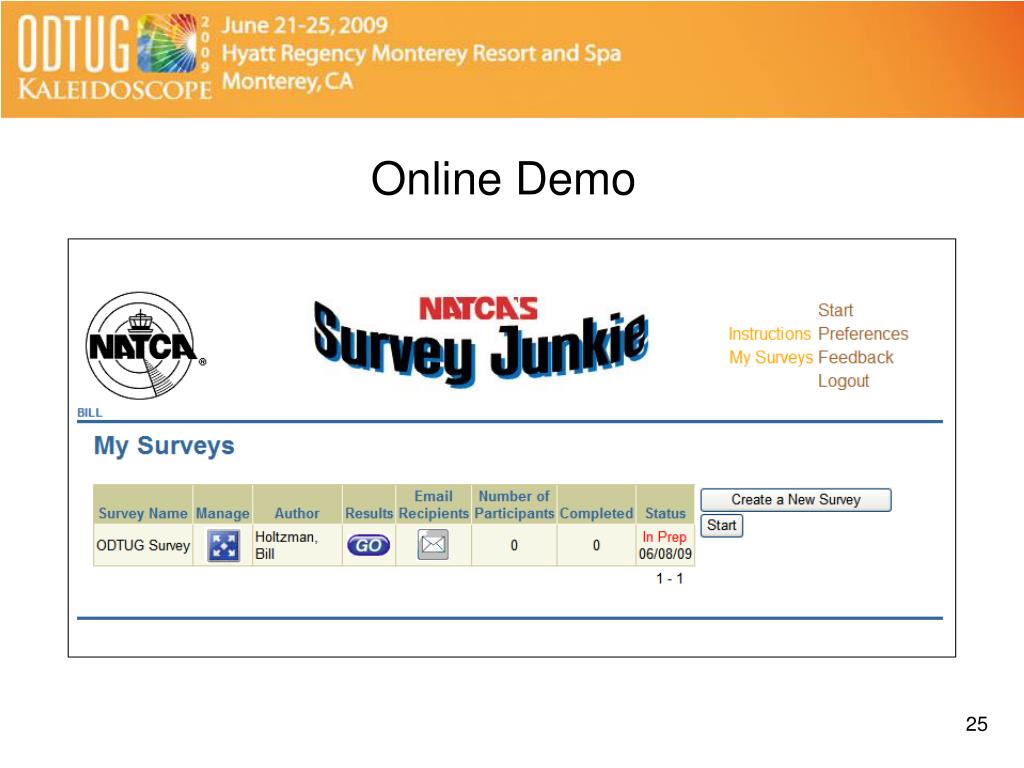
Task: Open the Start navigation link
Action: point(835,310)
